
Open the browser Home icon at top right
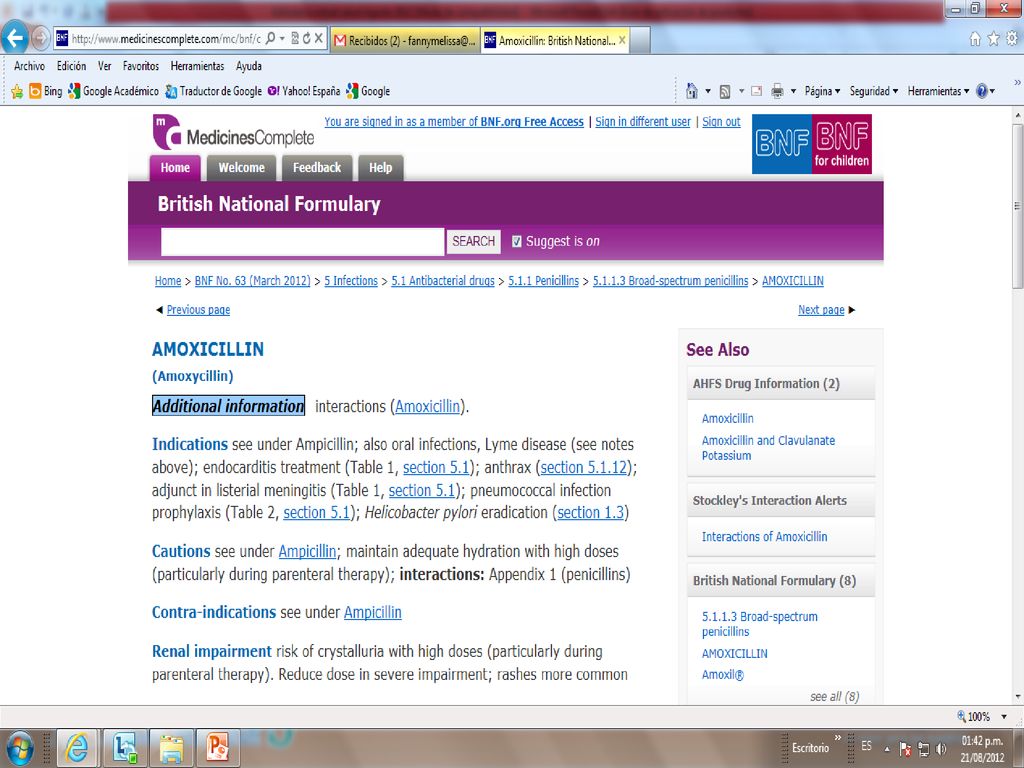pos(974,39)
